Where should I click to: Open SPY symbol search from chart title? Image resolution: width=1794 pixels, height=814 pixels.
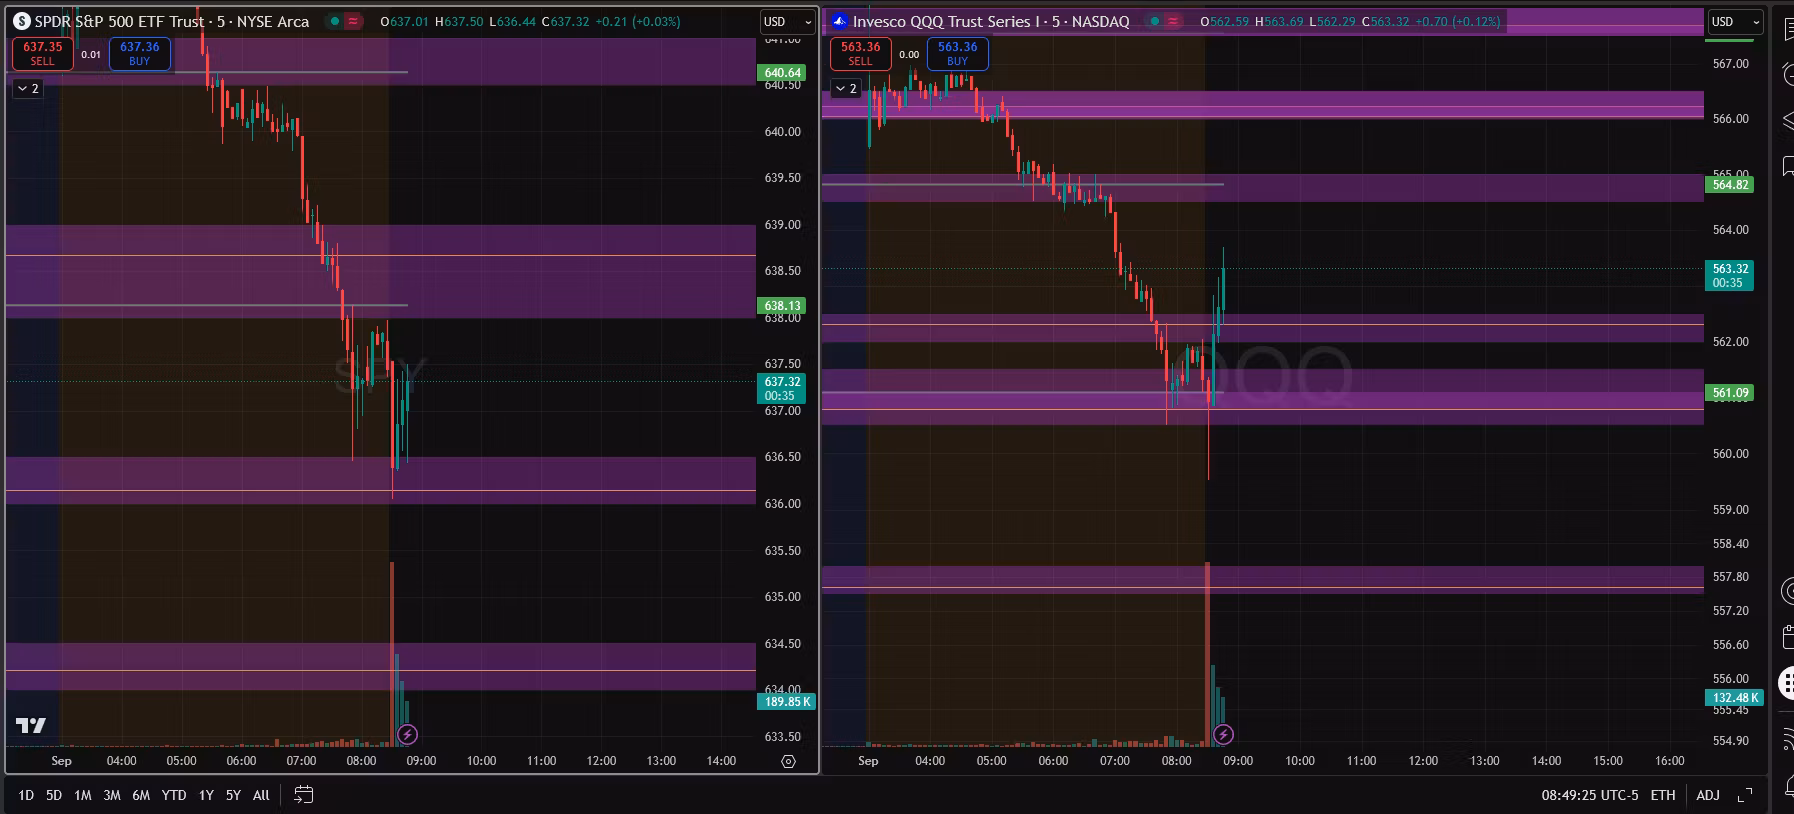coord(171,21)
